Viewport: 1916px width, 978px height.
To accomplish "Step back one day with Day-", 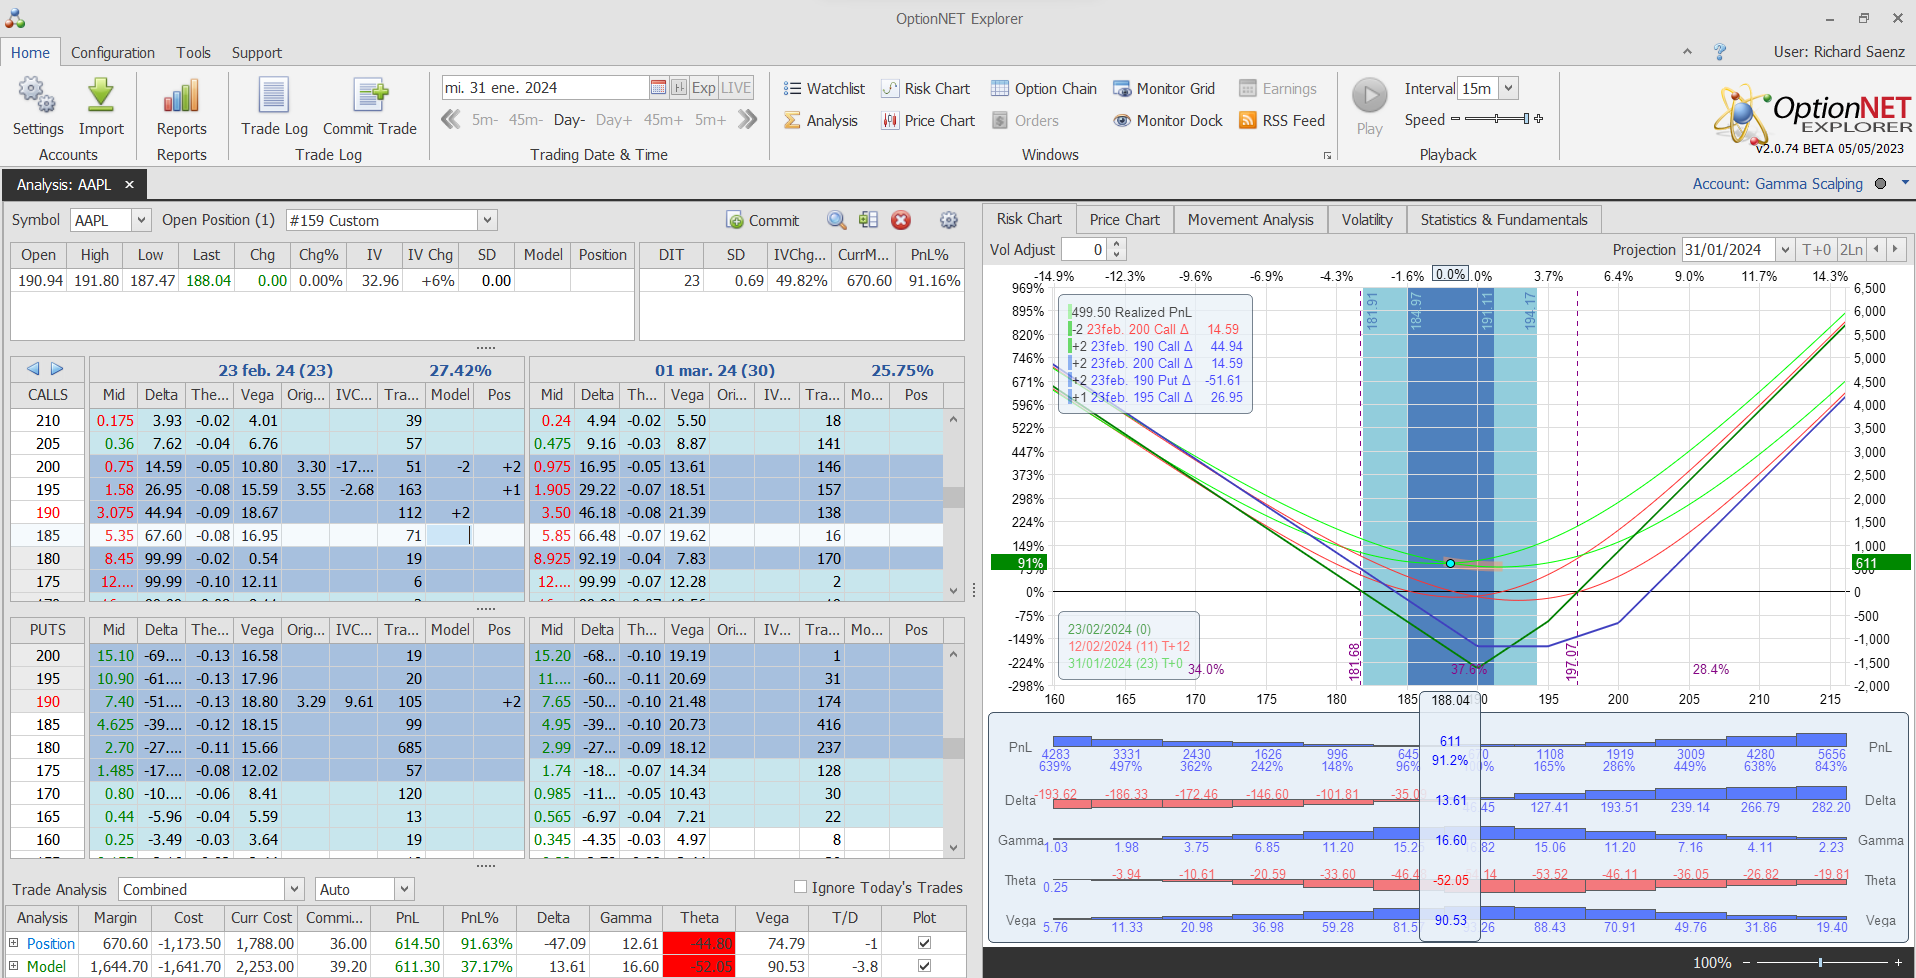I will (x=569, y=120).
